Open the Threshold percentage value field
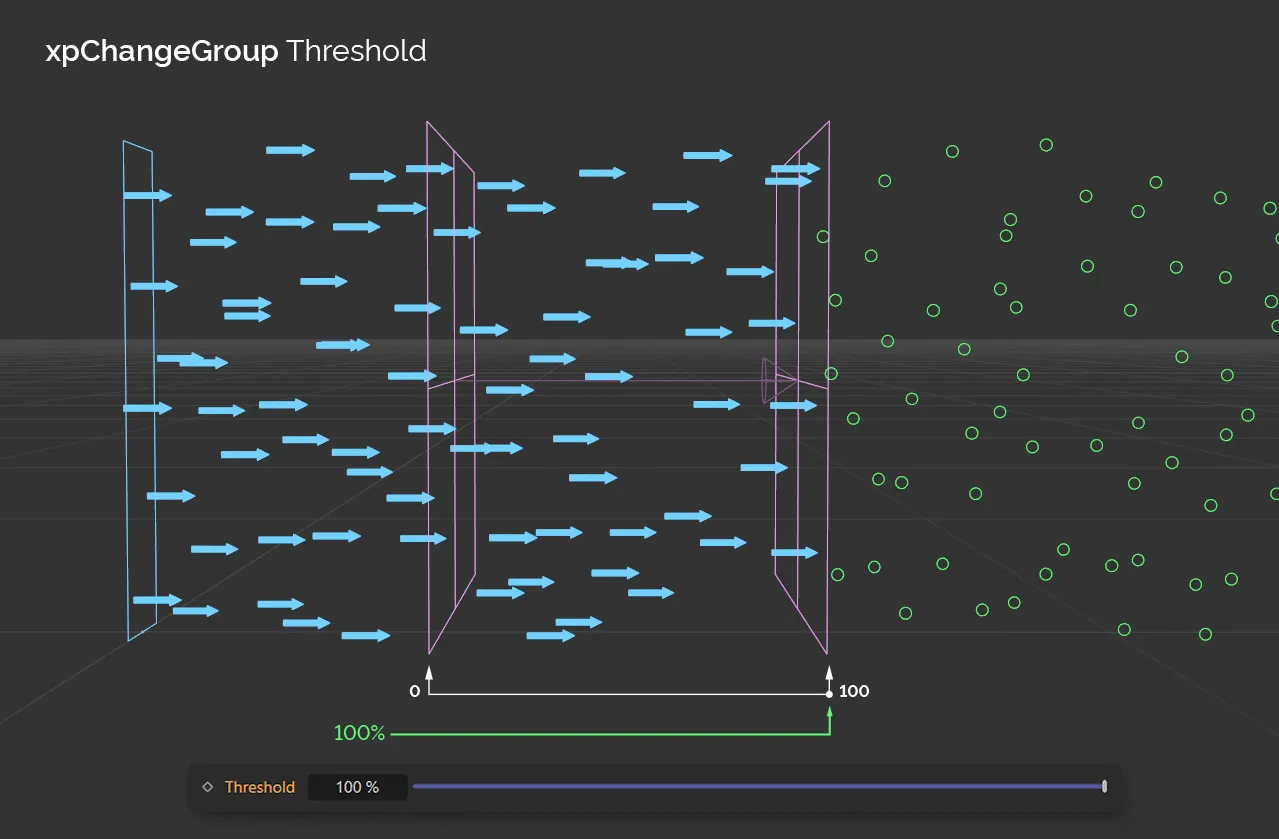The width and height of the screenshot is (1279, 839). (357, 787)
